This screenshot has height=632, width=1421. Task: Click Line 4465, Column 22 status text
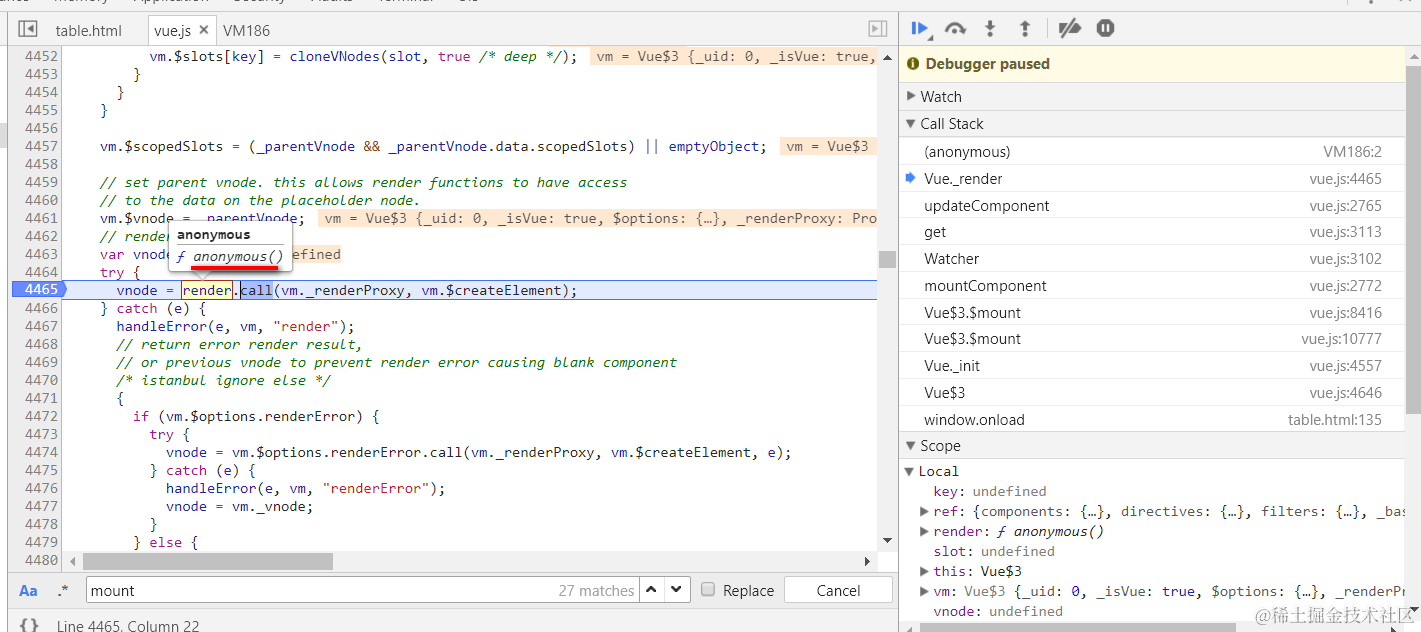coord(128,626)
